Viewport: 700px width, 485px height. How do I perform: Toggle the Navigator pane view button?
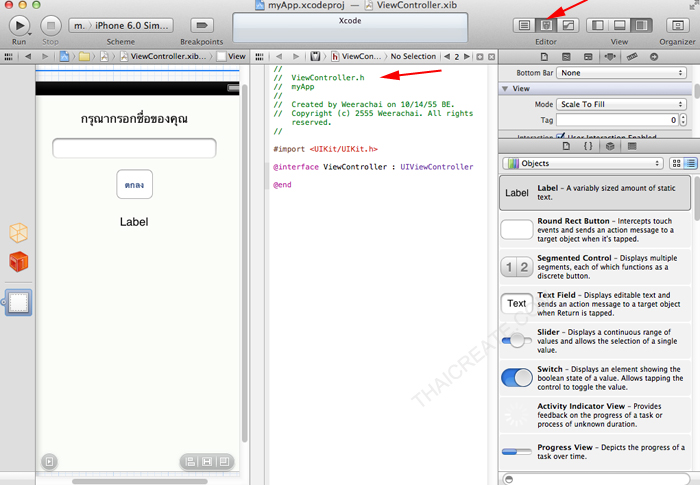597,25
